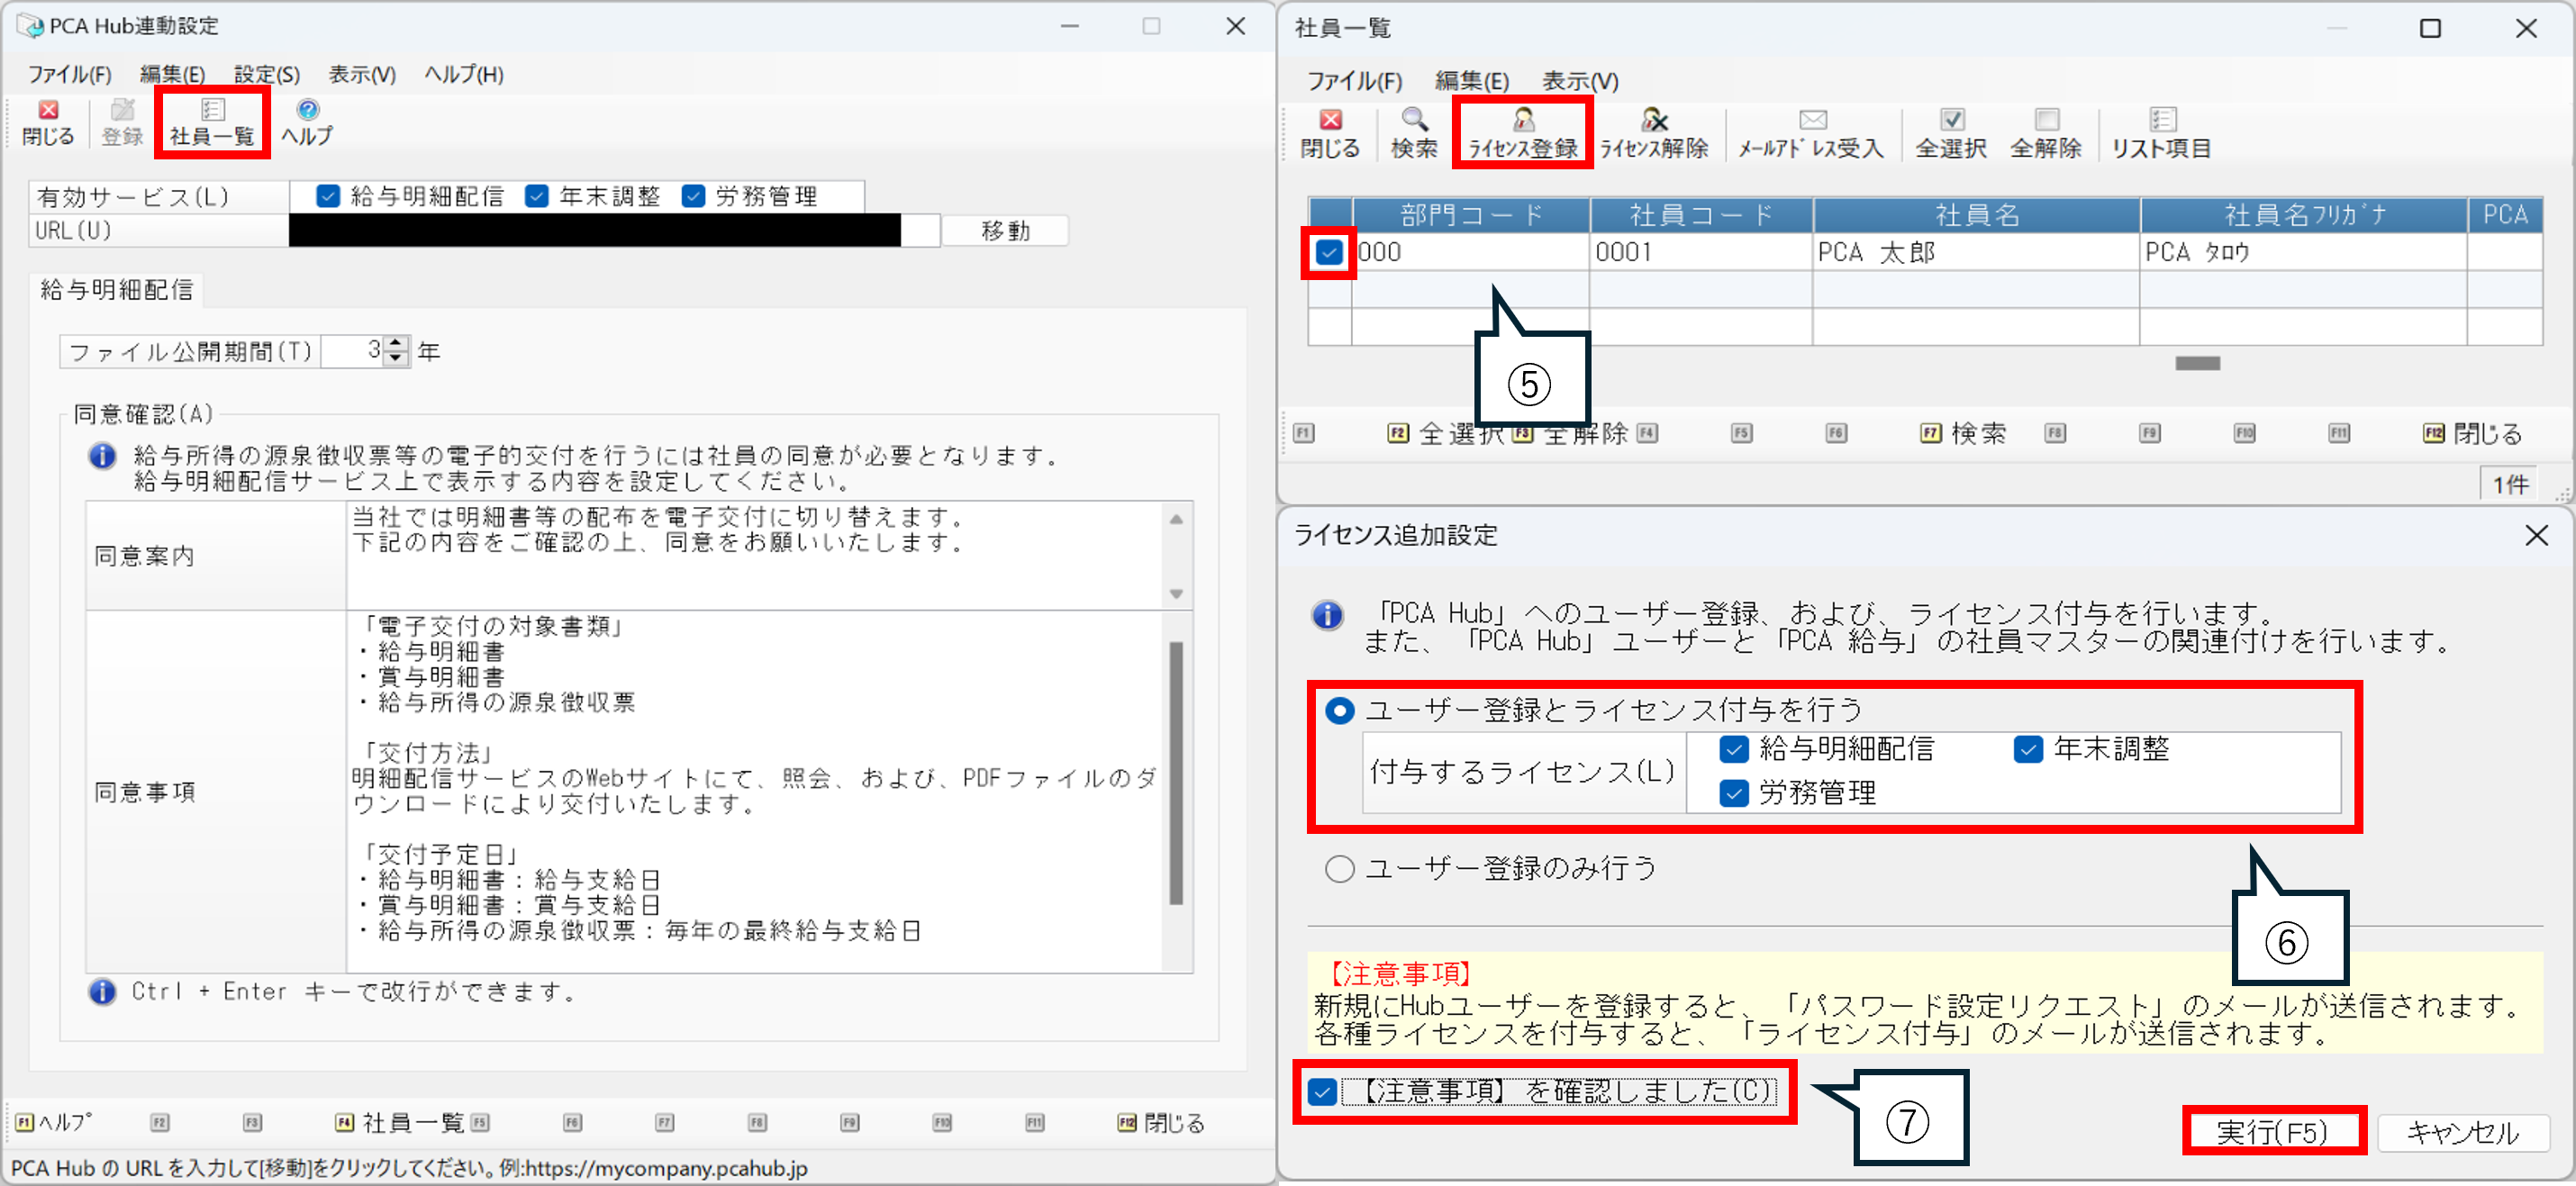This screenshot has height=1186, width=2576.
Task: Open 表示 menu in 社員一覧 window
Action: 1579,80
